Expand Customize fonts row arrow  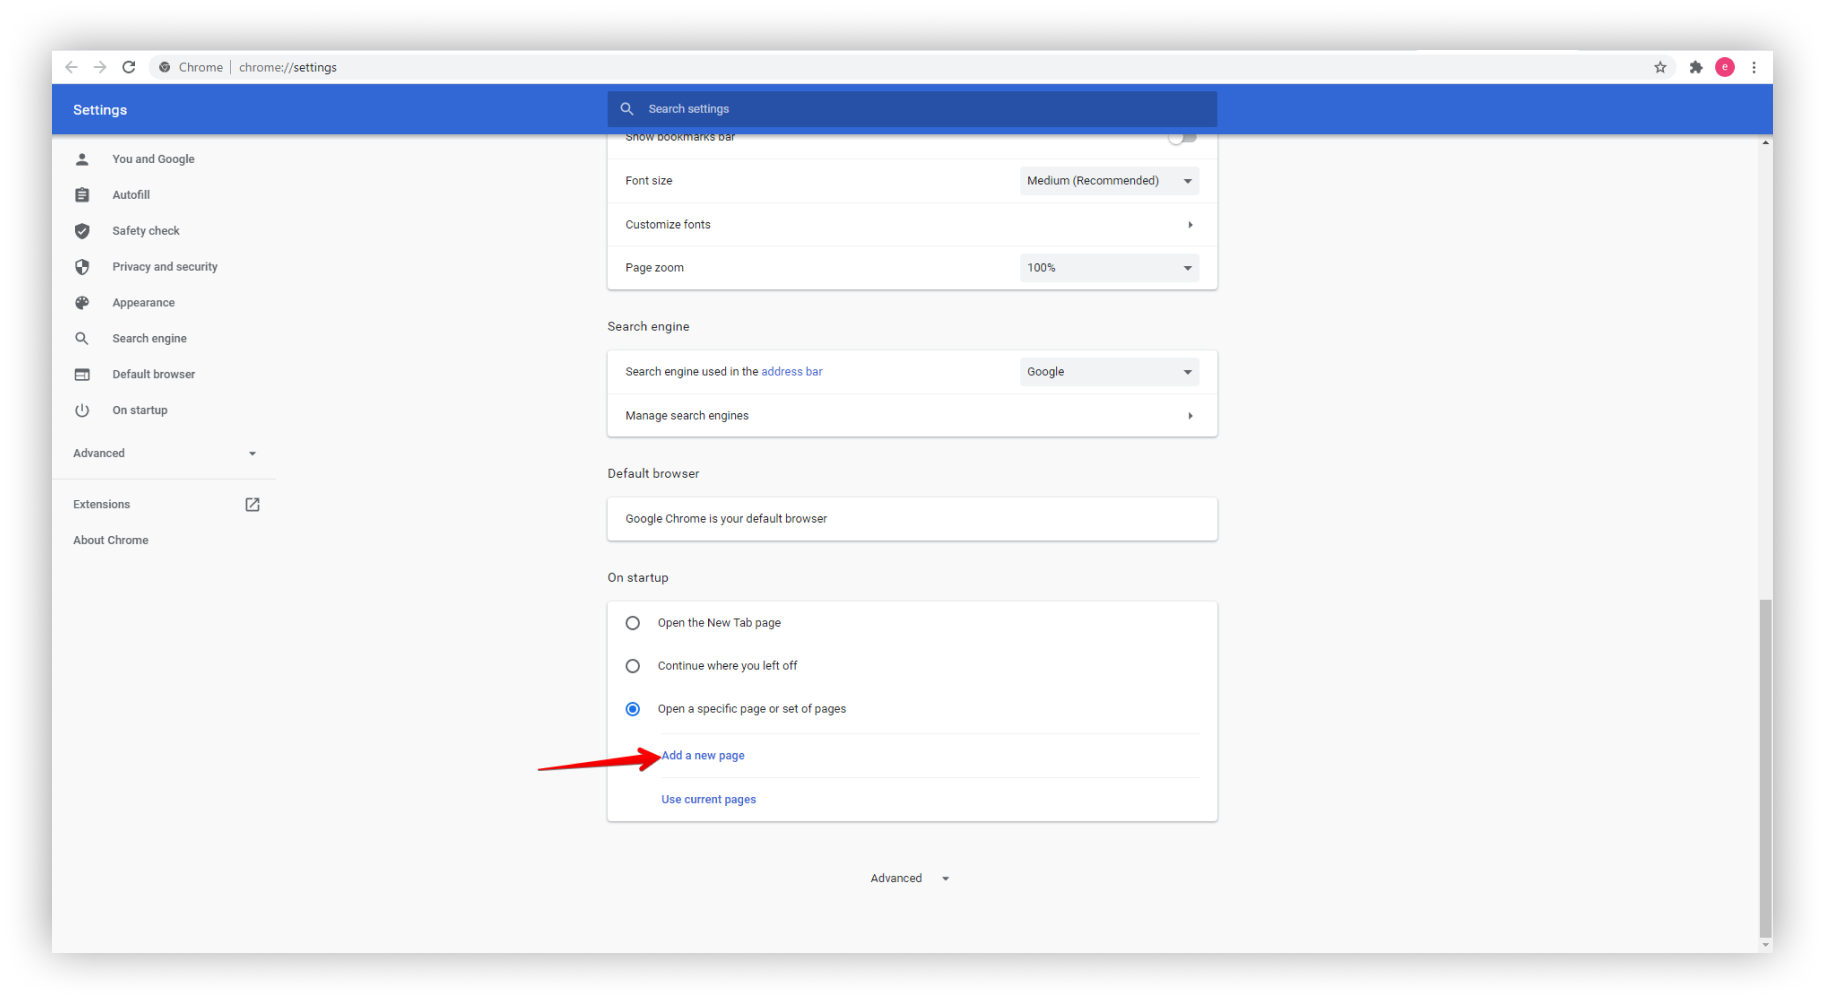click(x=1190, y=225)
